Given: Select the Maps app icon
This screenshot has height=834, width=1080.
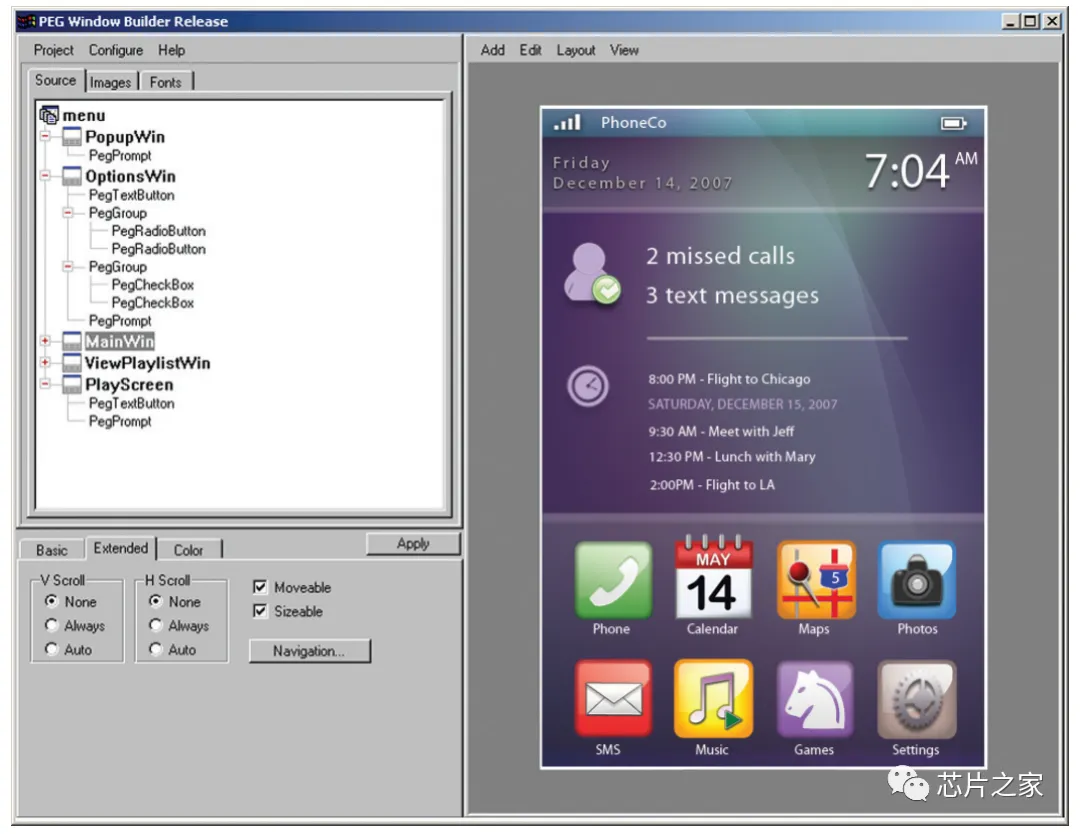Looking at the screenshot, I should coord(815,581).
